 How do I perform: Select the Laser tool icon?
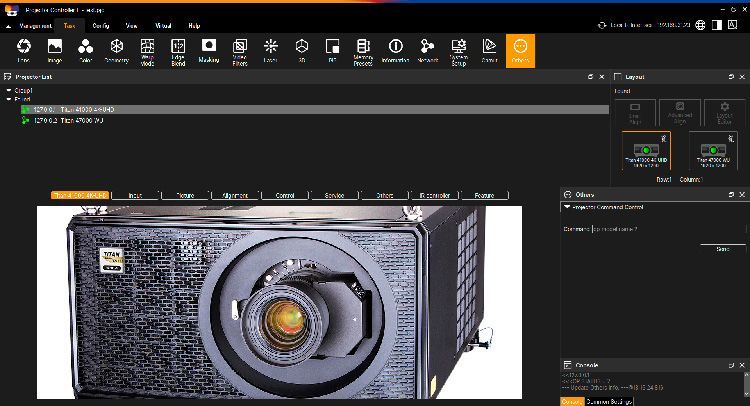270,51
